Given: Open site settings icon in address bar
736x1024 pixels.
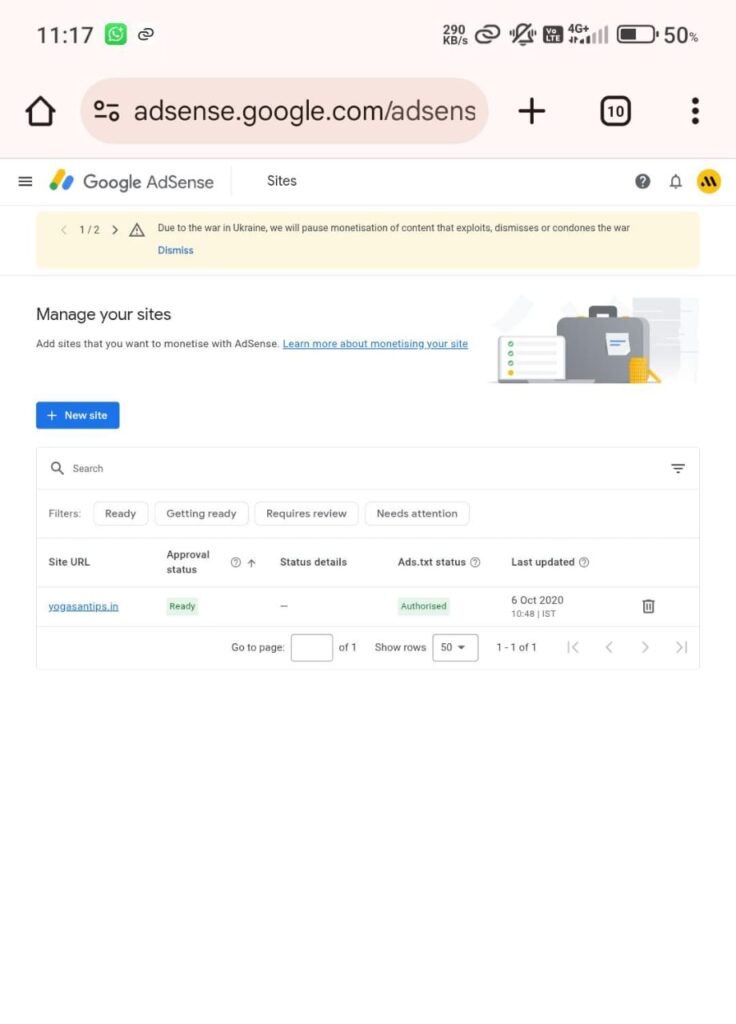Looking at the screenshot, I should pyautogui.click(x=106, y=111).
